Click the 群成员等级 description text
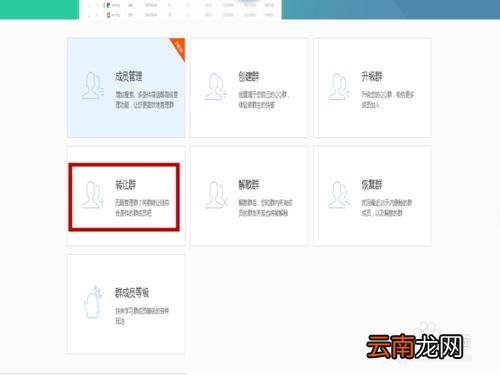Image resolution: width=500 pixels, height=375 pixels. (142, 316)
